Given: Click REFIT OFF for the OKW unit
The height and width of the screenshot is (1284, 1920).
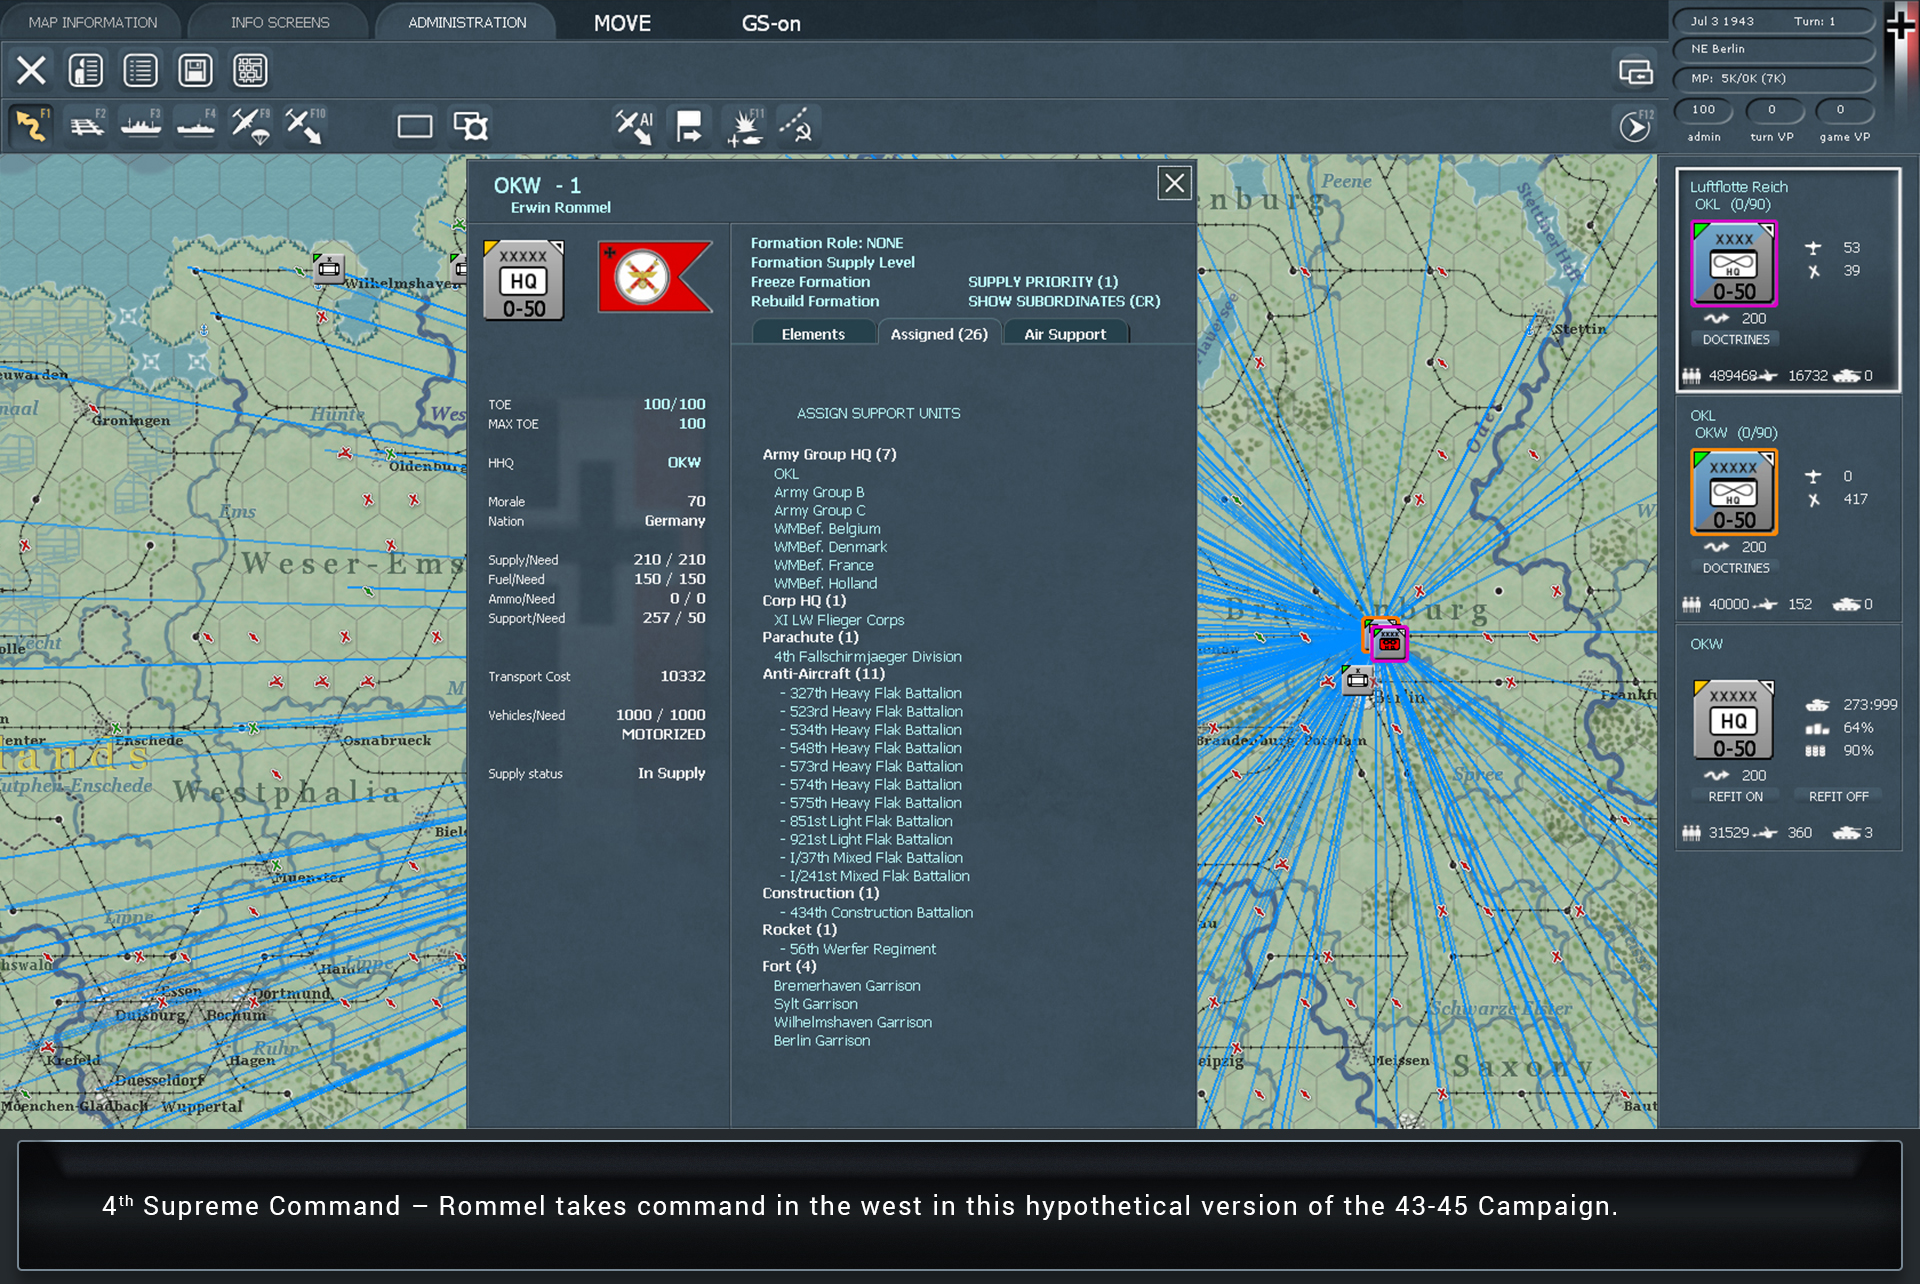Looking at the screenshot, I should point(1838,795).
